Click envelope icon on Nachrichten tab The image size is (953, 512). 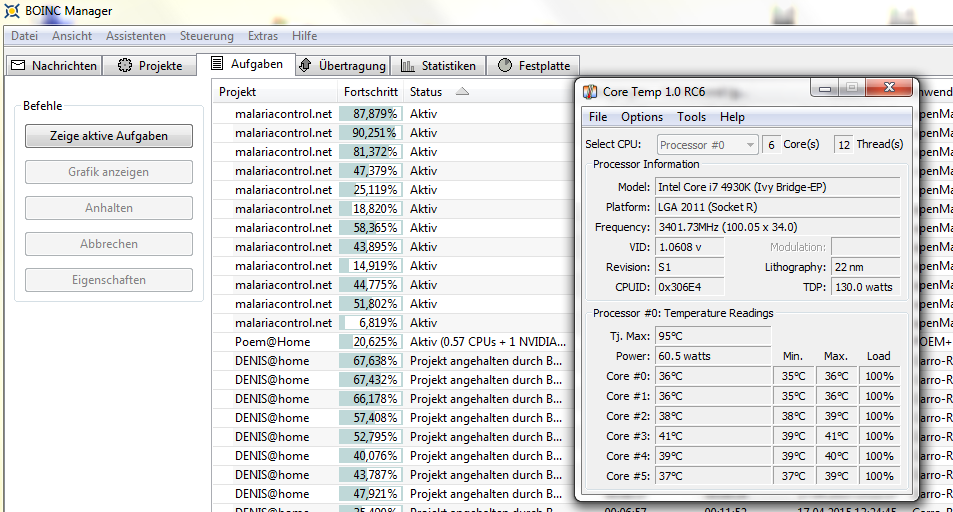[18, 65]
